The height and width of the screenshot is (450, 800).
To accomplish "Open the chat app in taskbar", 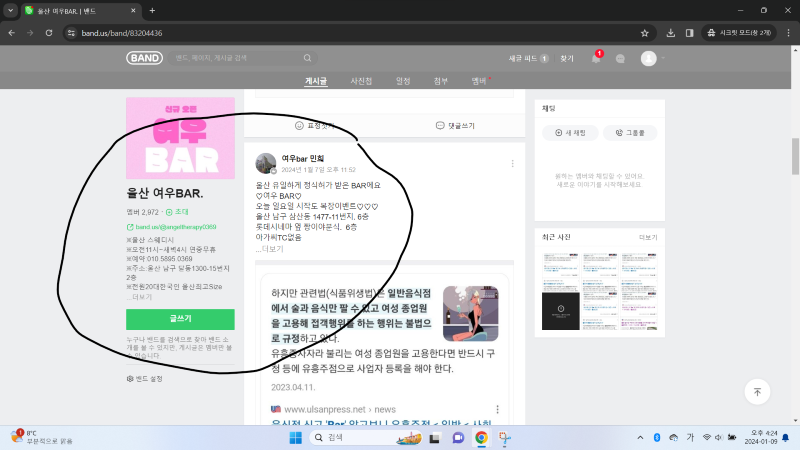I will pyautogui.click(x=458, y=438).
